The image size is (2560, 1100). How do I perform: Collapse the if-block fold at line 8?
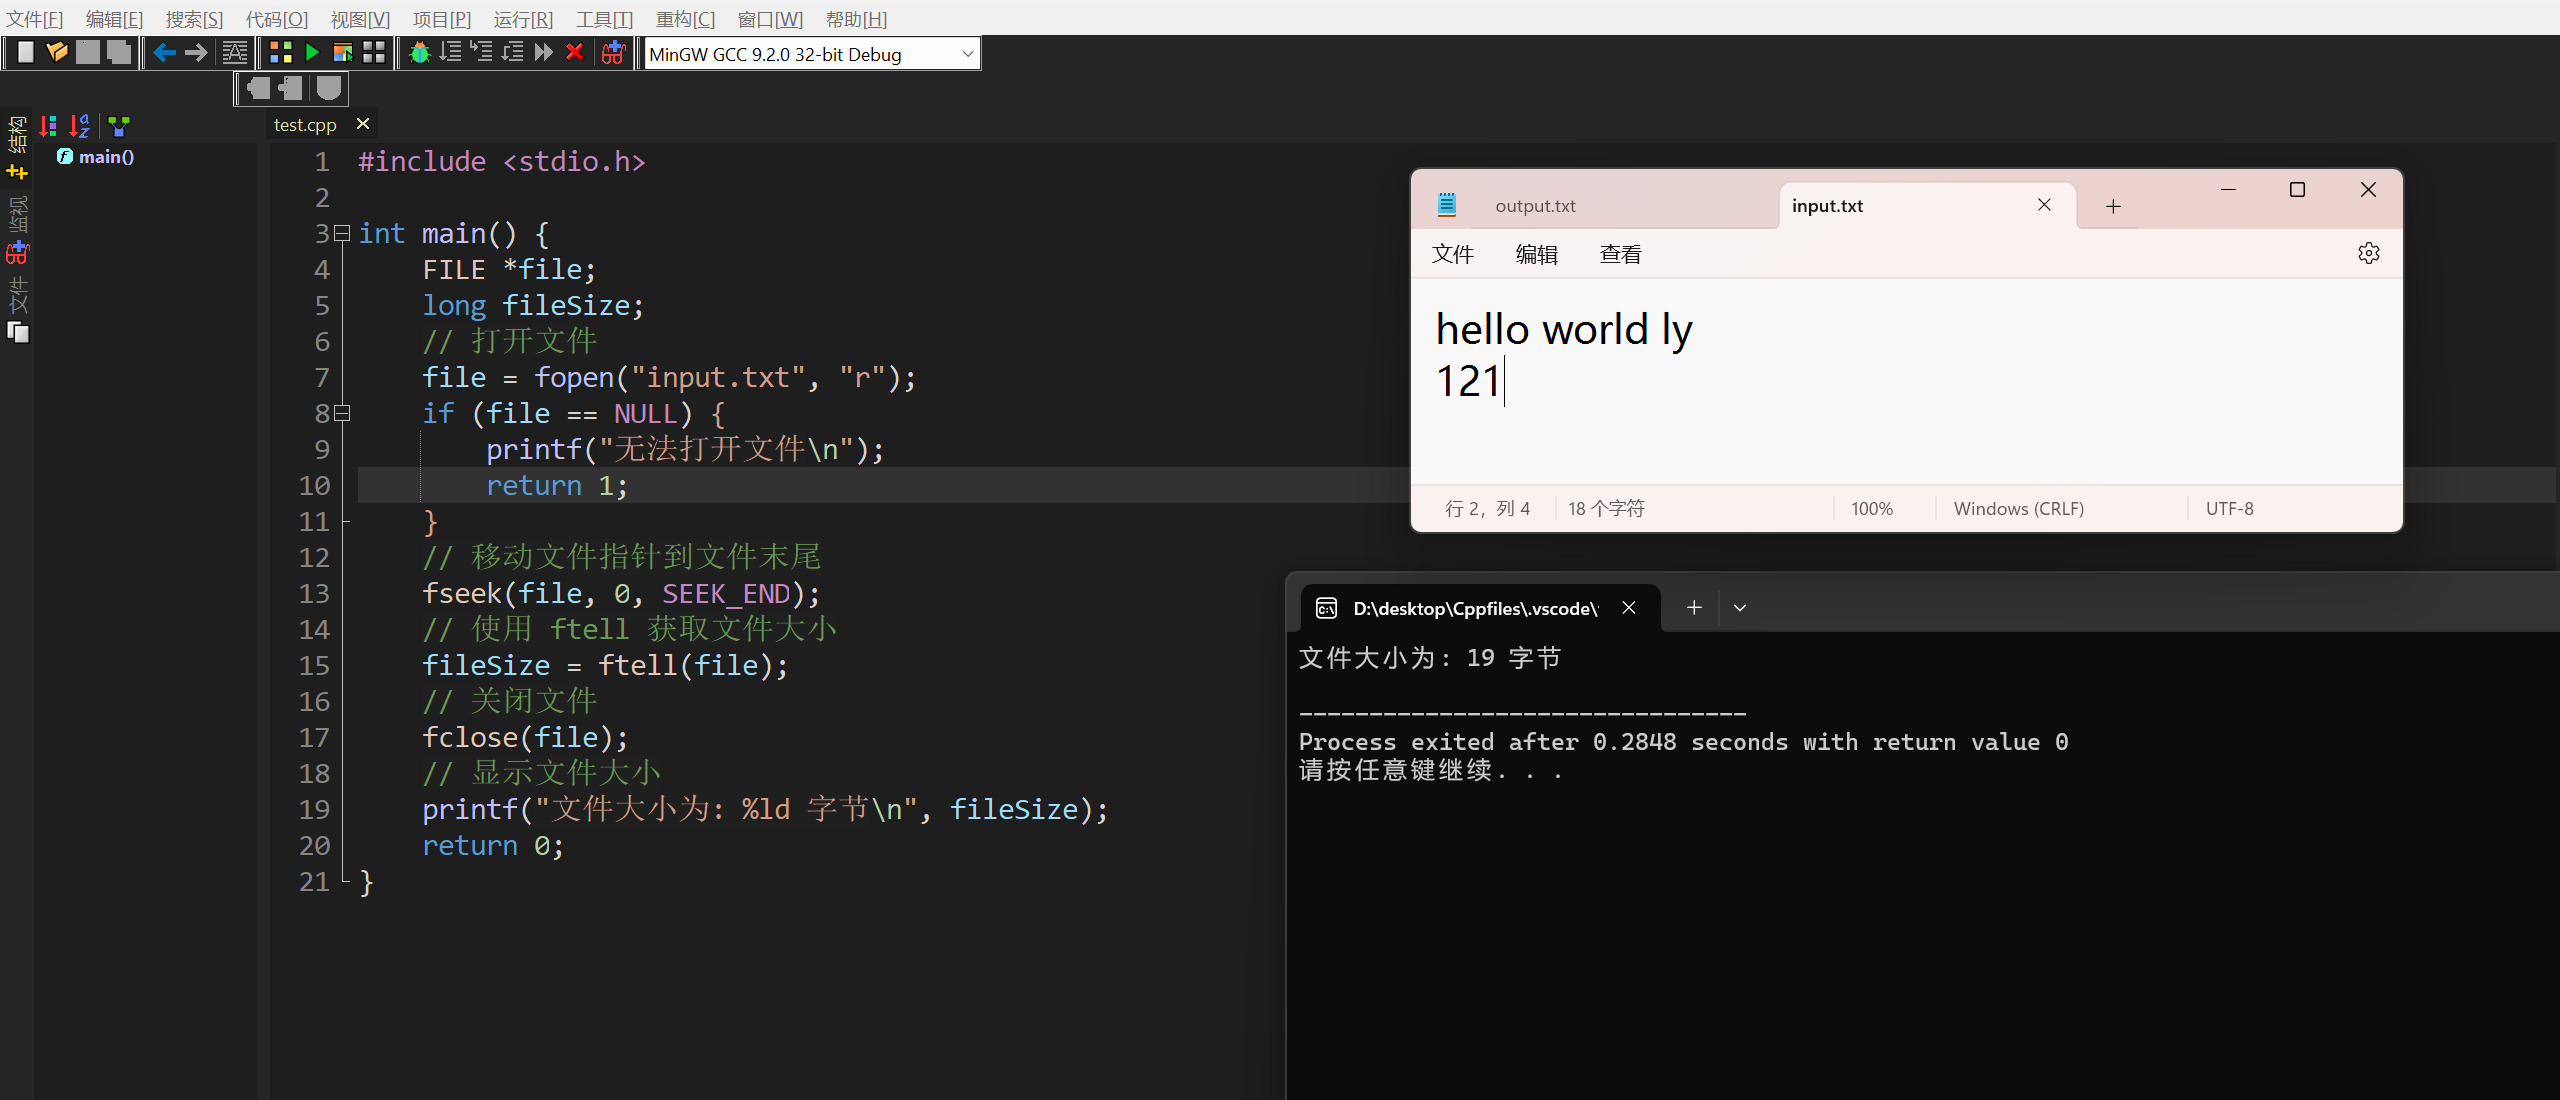pyautogui.click(x=342, y=413)
